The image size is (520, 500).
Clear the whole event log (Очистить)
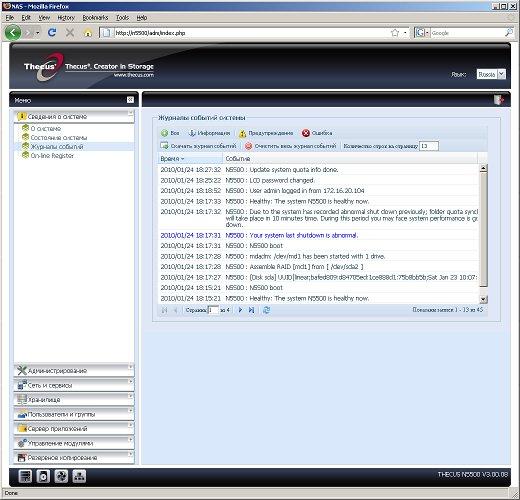290,146
